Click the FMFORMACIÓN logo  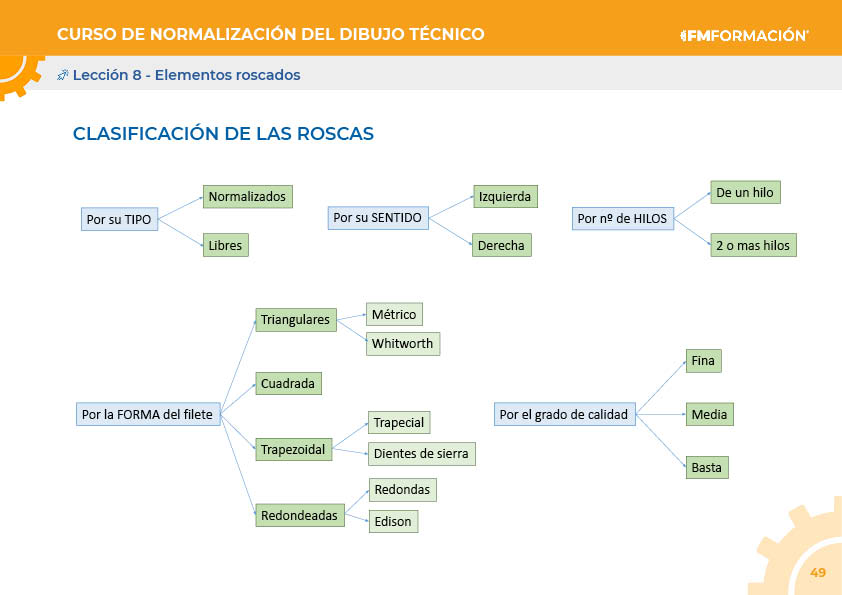pyautogui.click(x=744, y=35)
